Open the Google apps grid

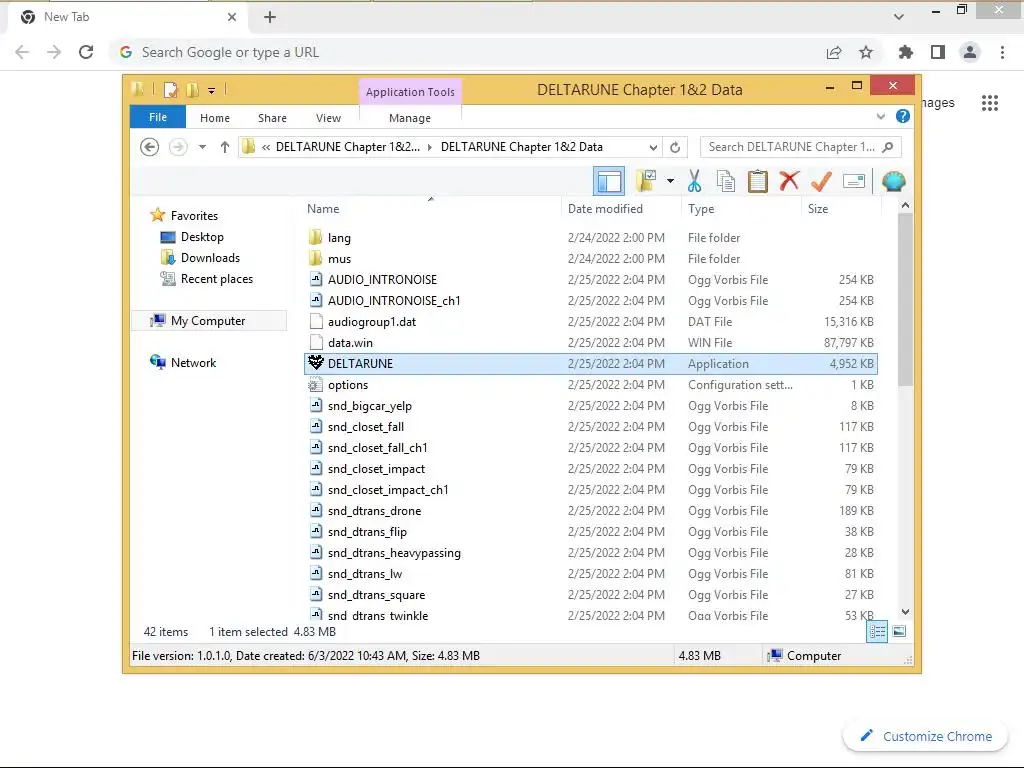(x=989, y=103)
